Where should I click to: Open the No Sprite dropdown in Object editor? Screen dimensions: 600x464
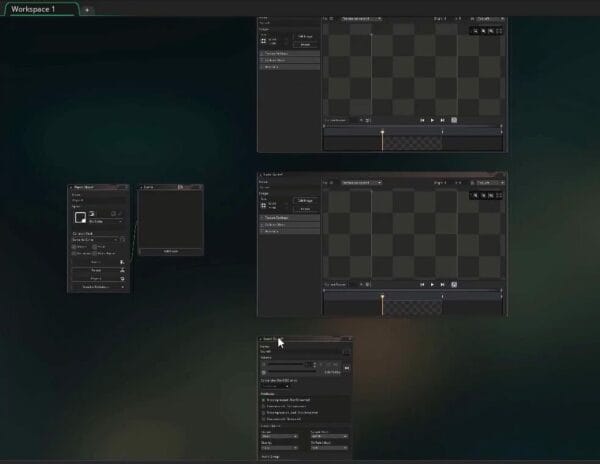[106, 221]
